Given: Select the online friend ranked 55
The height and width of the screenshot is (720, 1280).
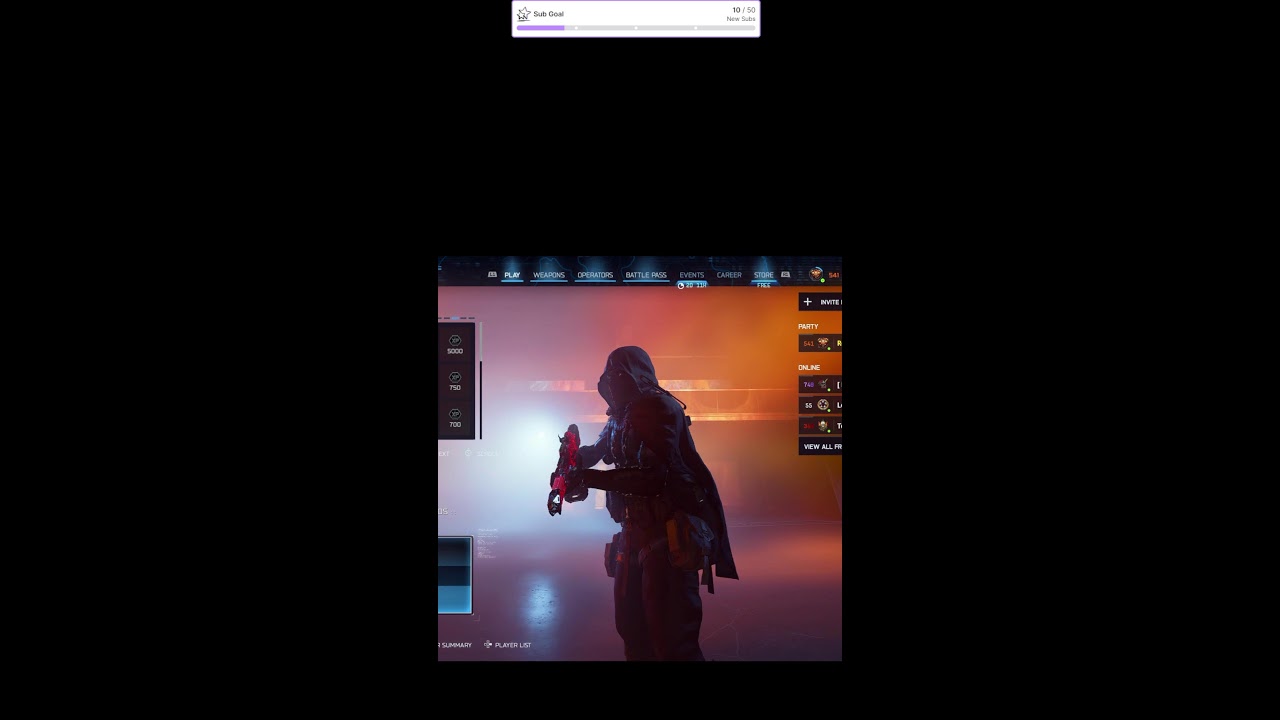Looking at the screenshot, I should pos(820,405).
